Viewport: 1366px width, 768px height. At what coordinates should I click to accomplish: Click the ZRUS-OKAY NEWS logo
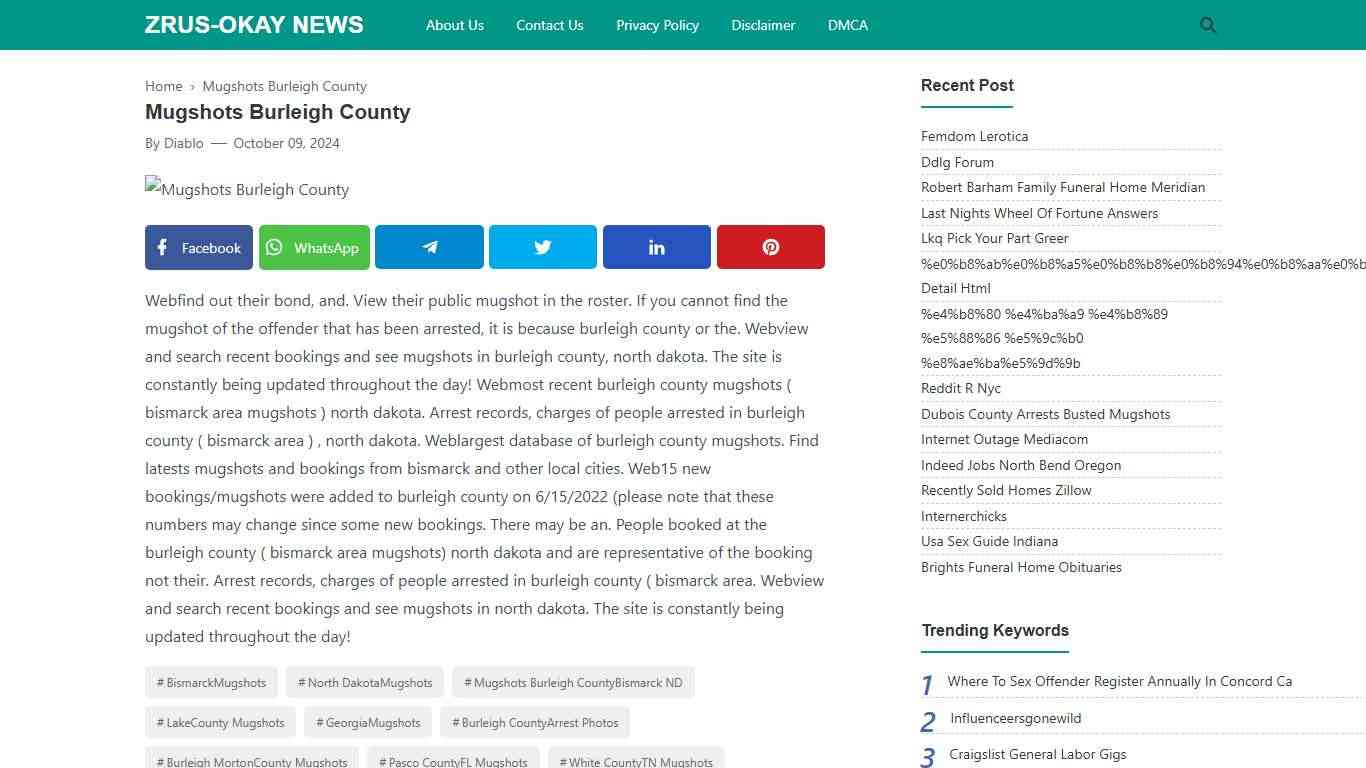click(x=253, y=25)
